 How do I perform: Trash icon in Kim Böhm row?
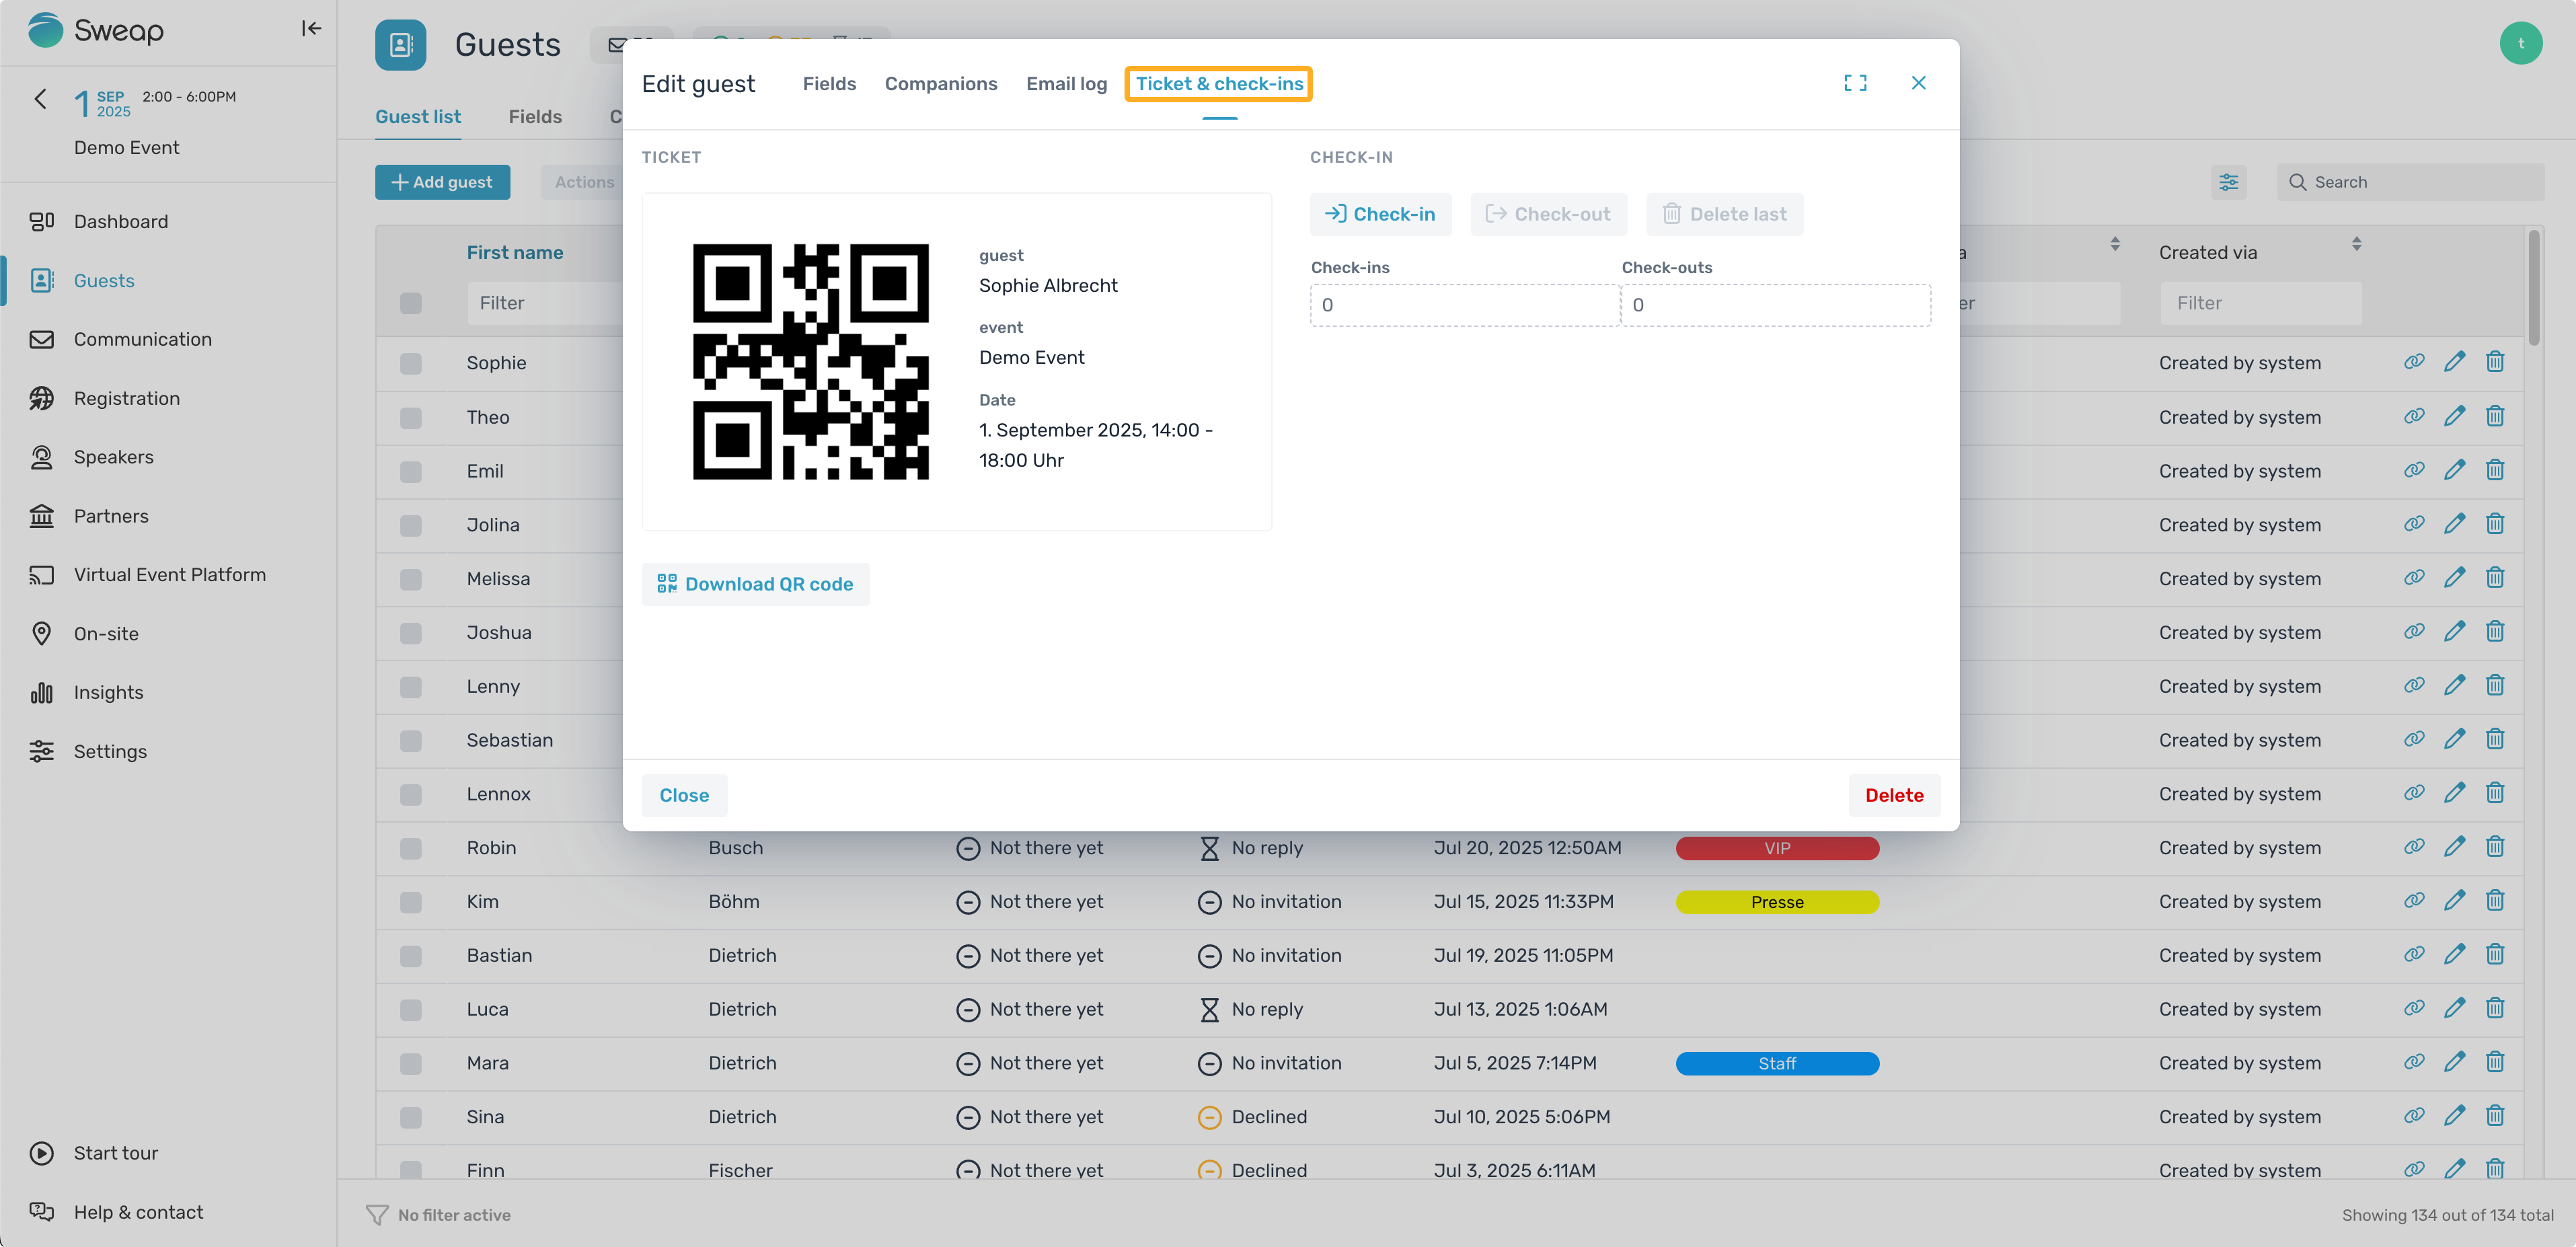click(2495, 901)
